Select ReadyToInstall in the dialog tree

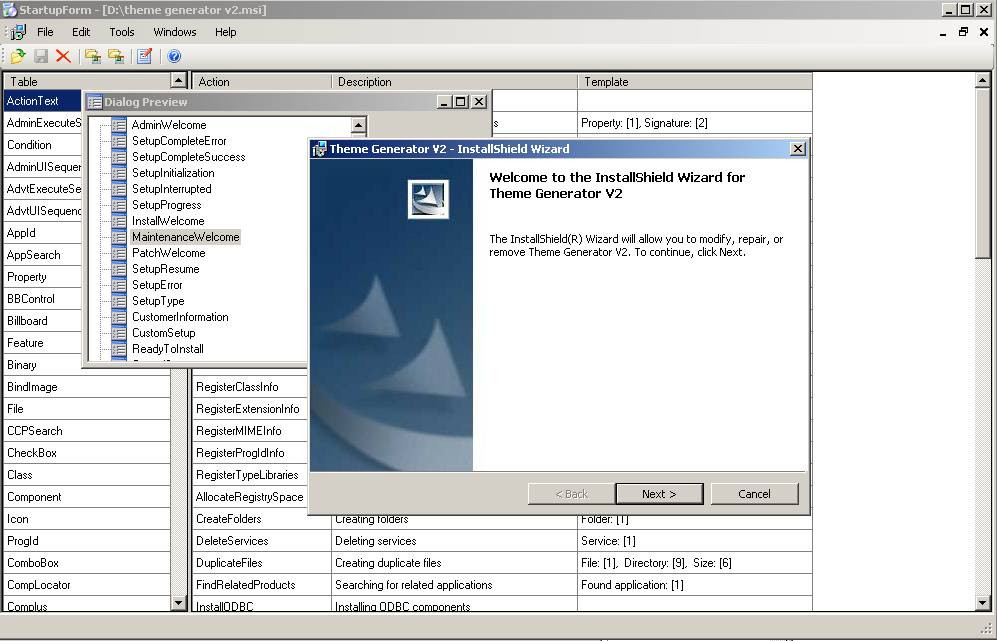(168, 348)
